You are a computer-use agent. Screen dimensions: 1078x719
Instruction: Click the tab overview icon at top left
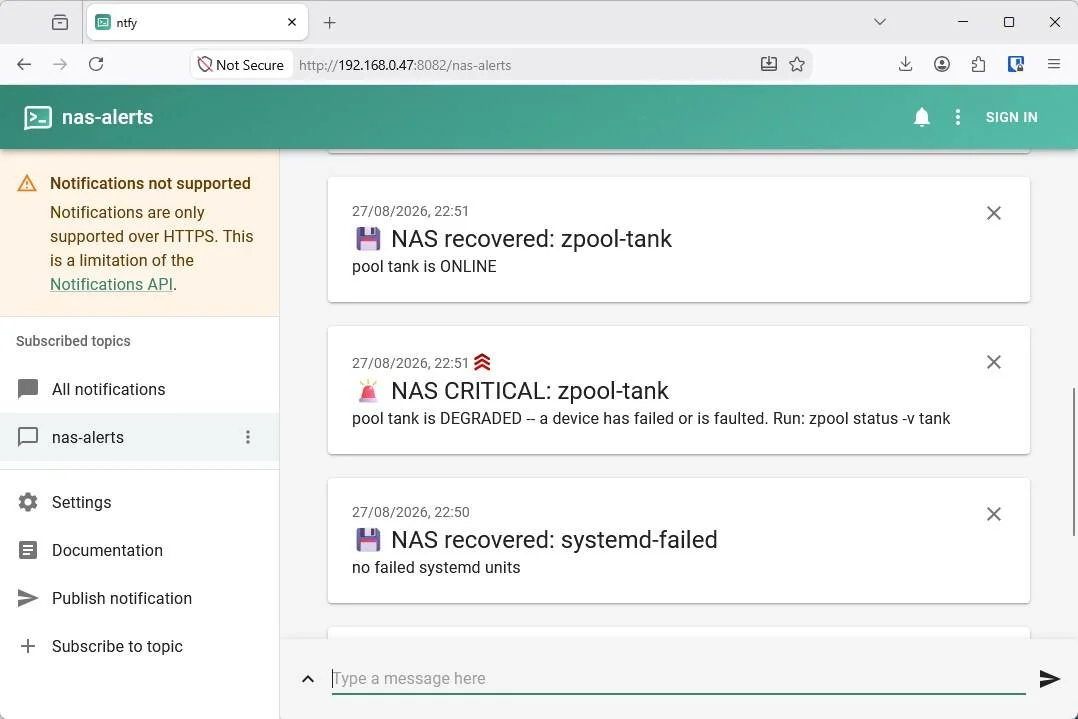[x=60, y=23]
